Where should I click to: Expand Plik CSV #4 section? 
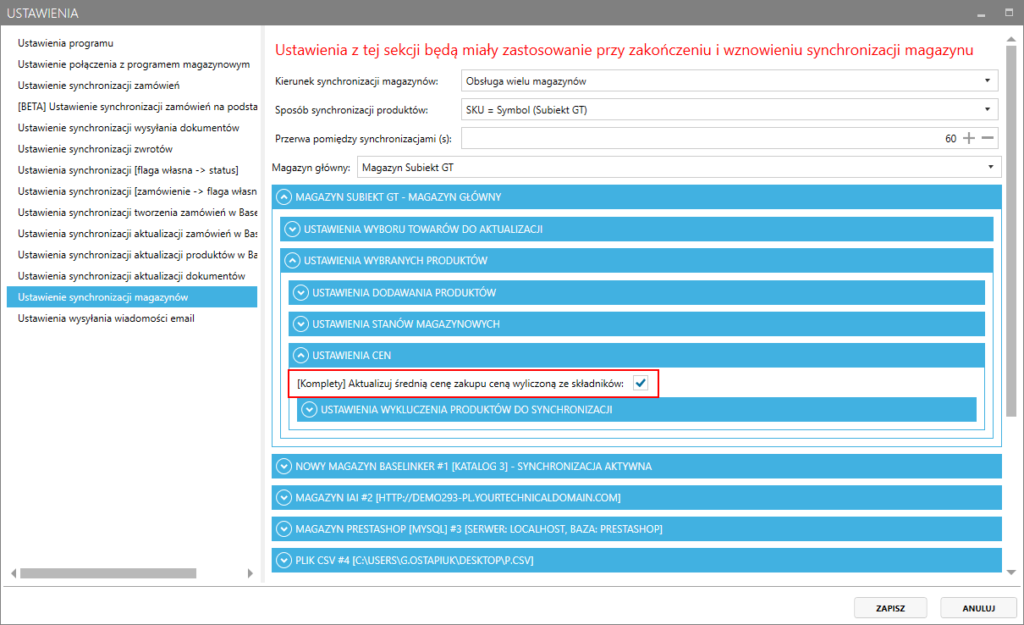pos(636,560)
